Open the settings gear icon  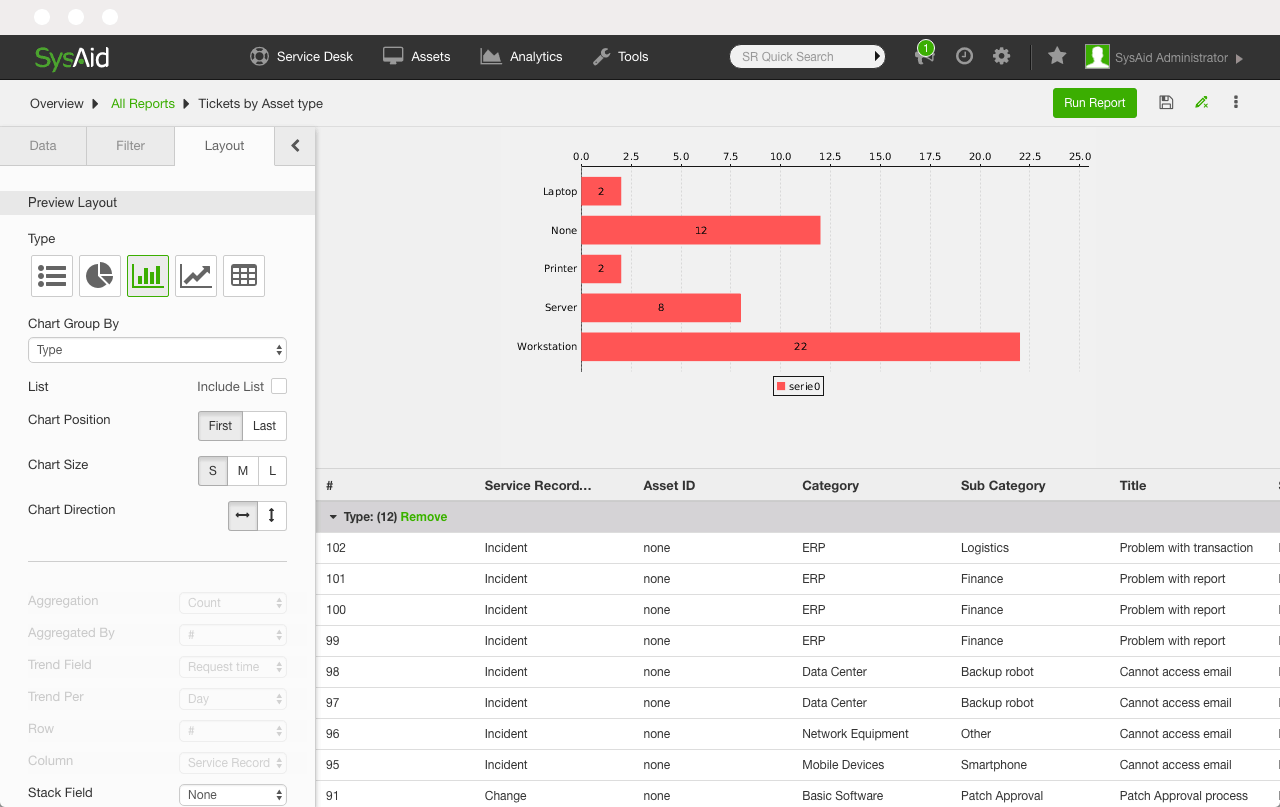coord(1001,57)
